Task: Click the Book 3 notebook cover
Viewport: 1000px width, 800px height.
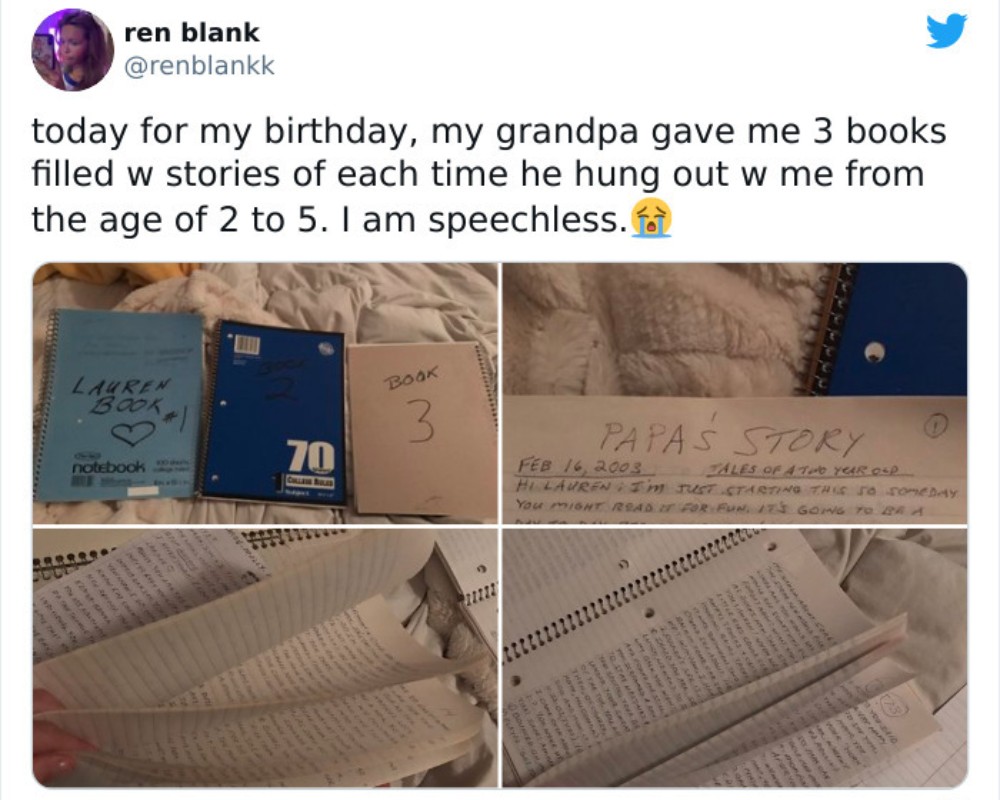Action: coord(422,429)
